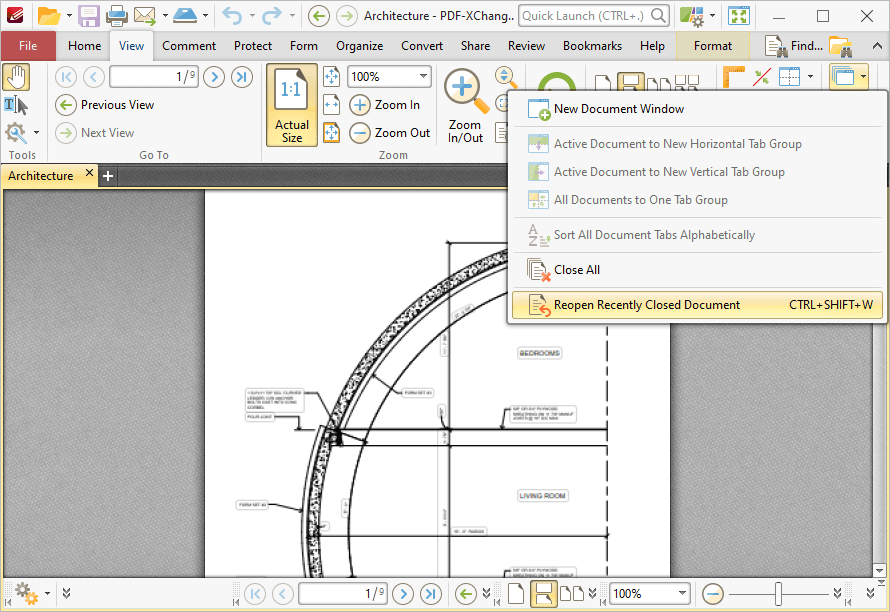Click the Previous View button

coord(105,105)
